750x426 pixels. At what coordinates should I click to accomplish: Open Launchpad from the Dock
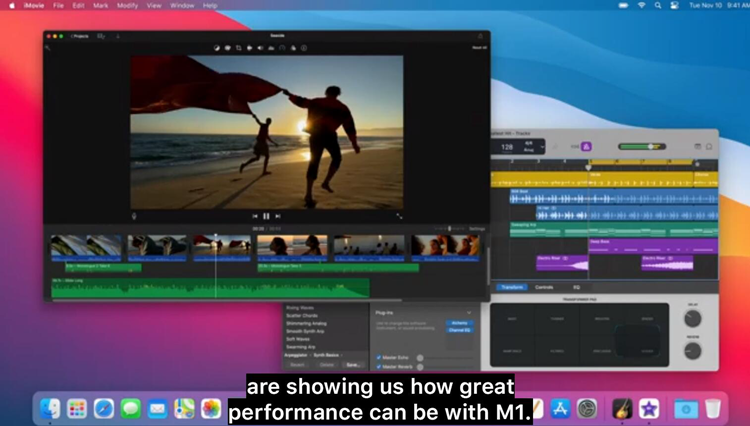77,409
